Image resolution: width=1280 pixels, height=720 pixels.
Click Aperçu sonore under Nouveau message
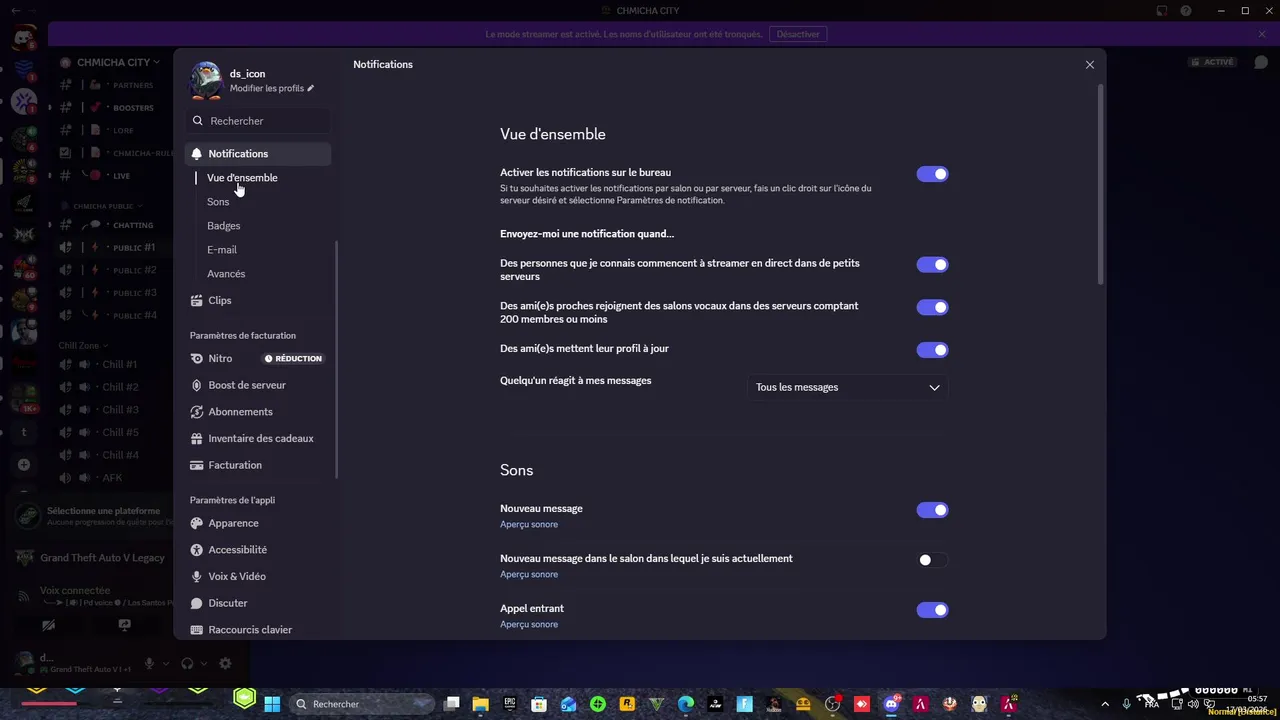(529, 524)
